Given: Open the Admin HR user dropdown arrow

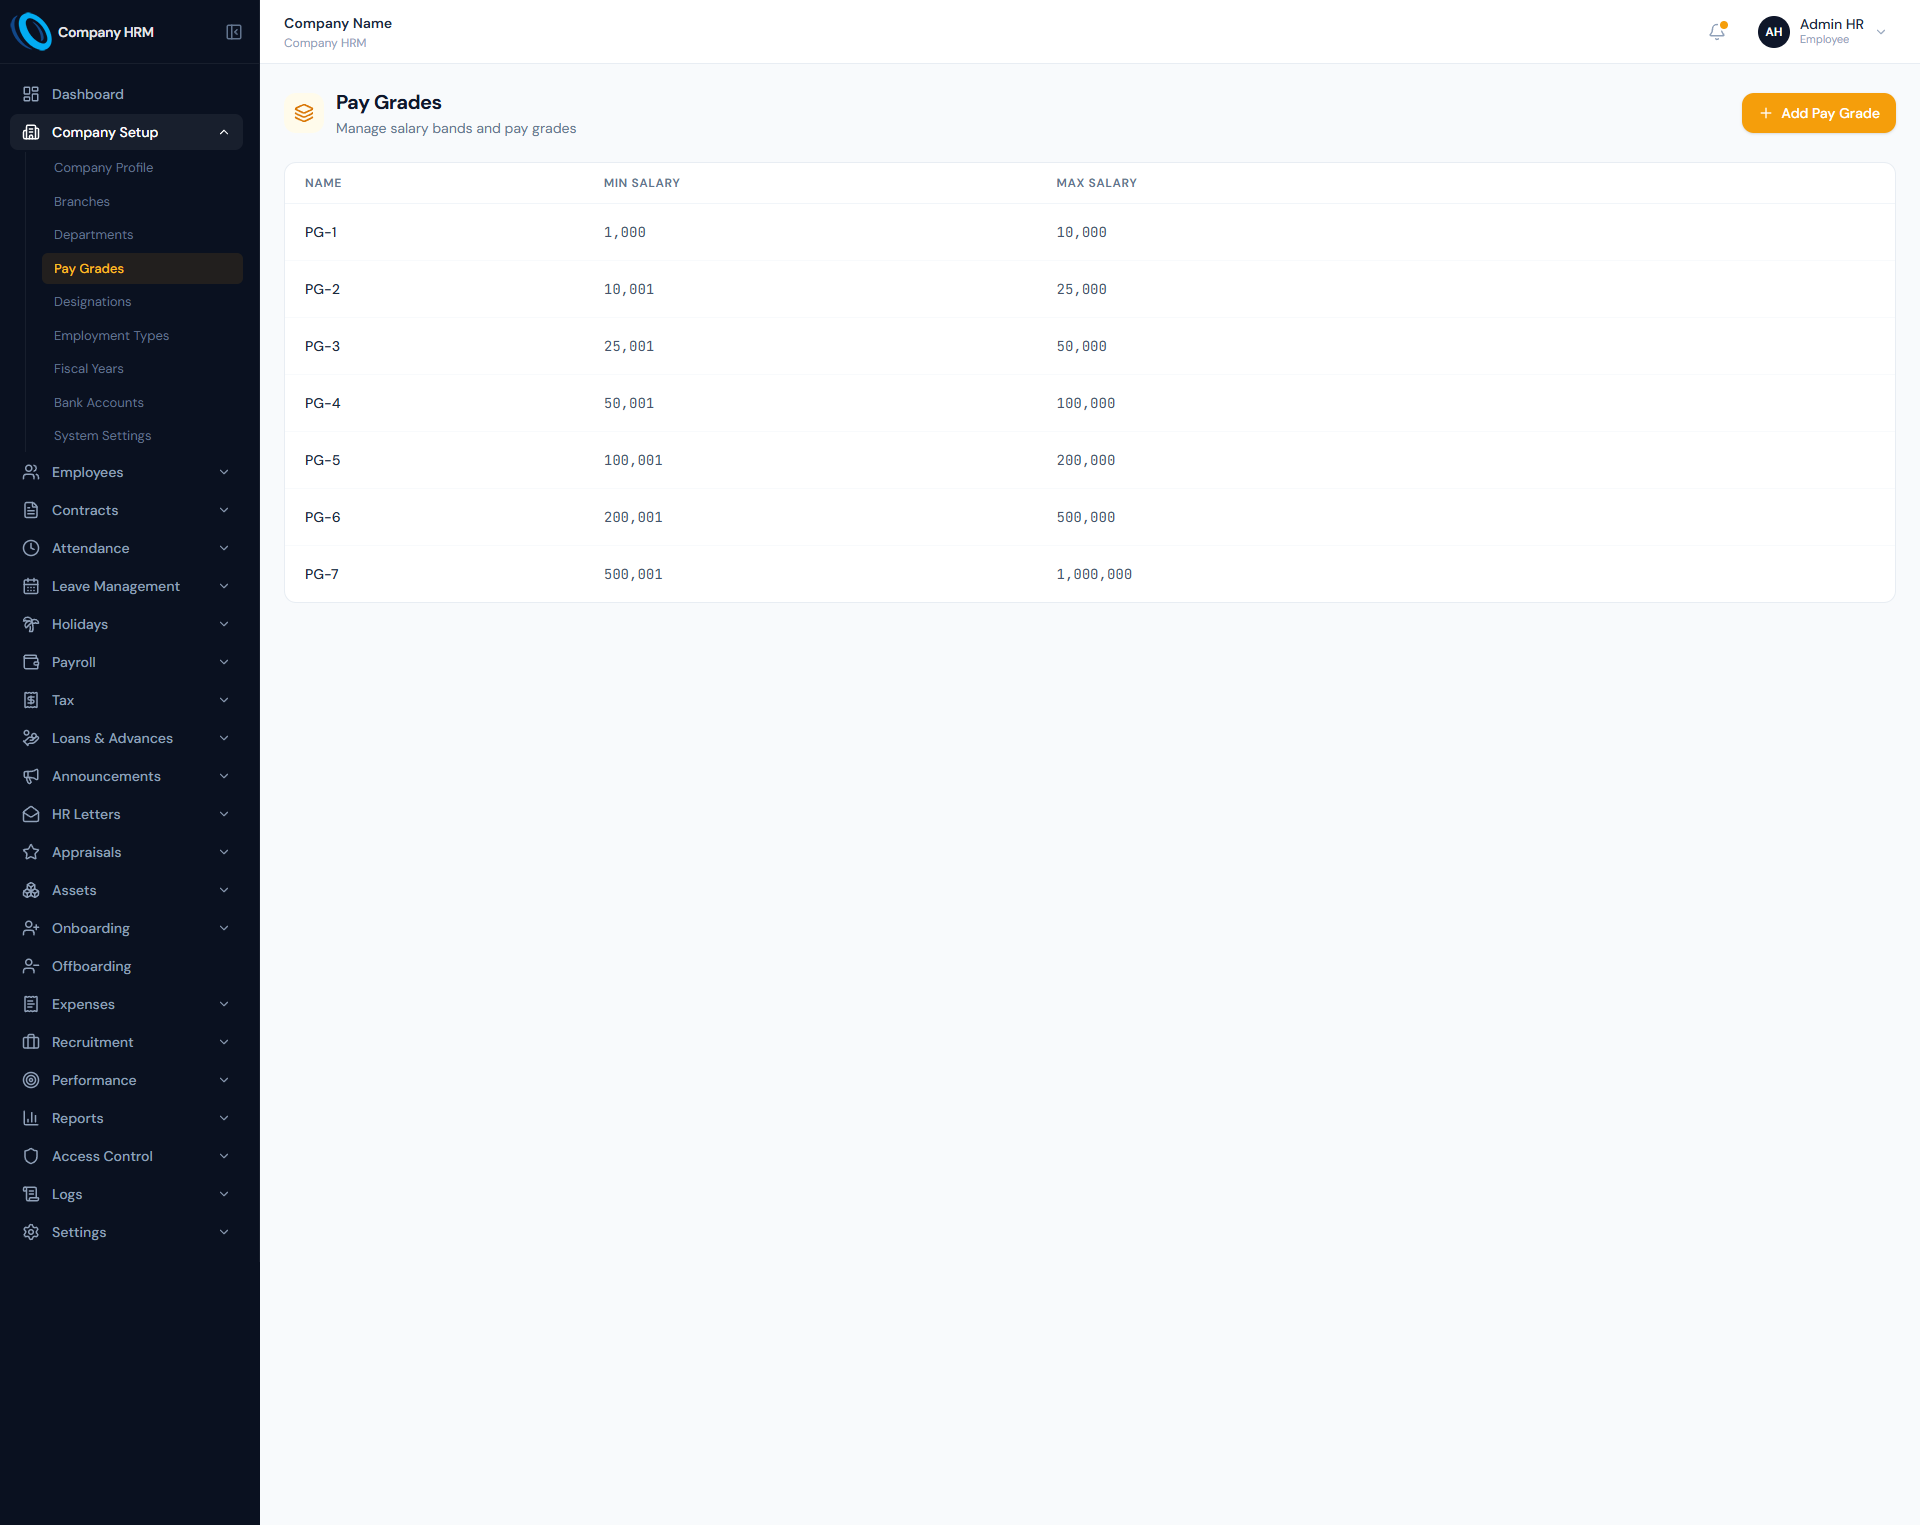Looking at the screenshot, I should click(x=1881, y=32).
